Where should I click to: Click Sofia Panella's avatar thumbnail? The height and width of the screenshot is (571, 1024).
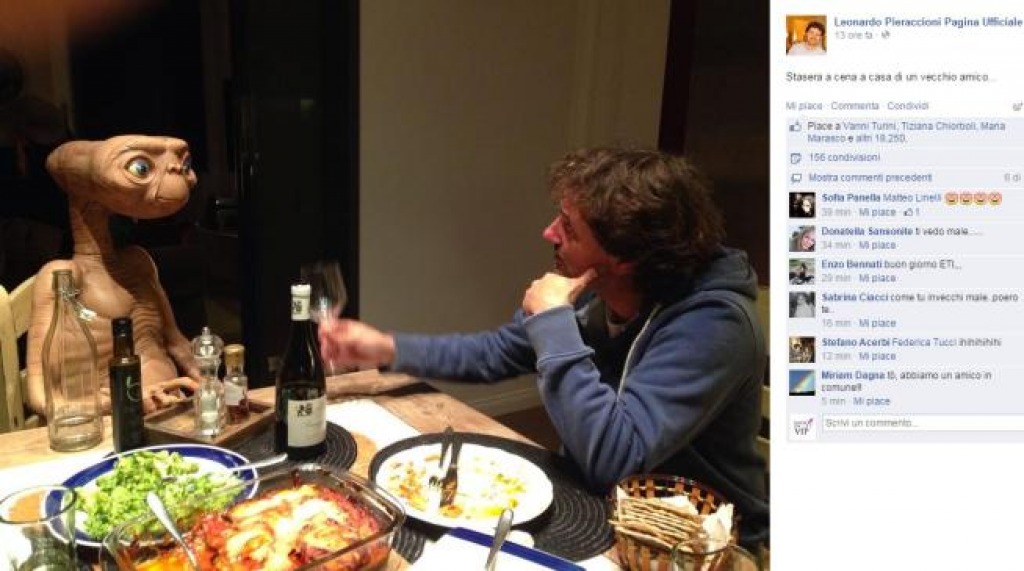click(802, 204)
